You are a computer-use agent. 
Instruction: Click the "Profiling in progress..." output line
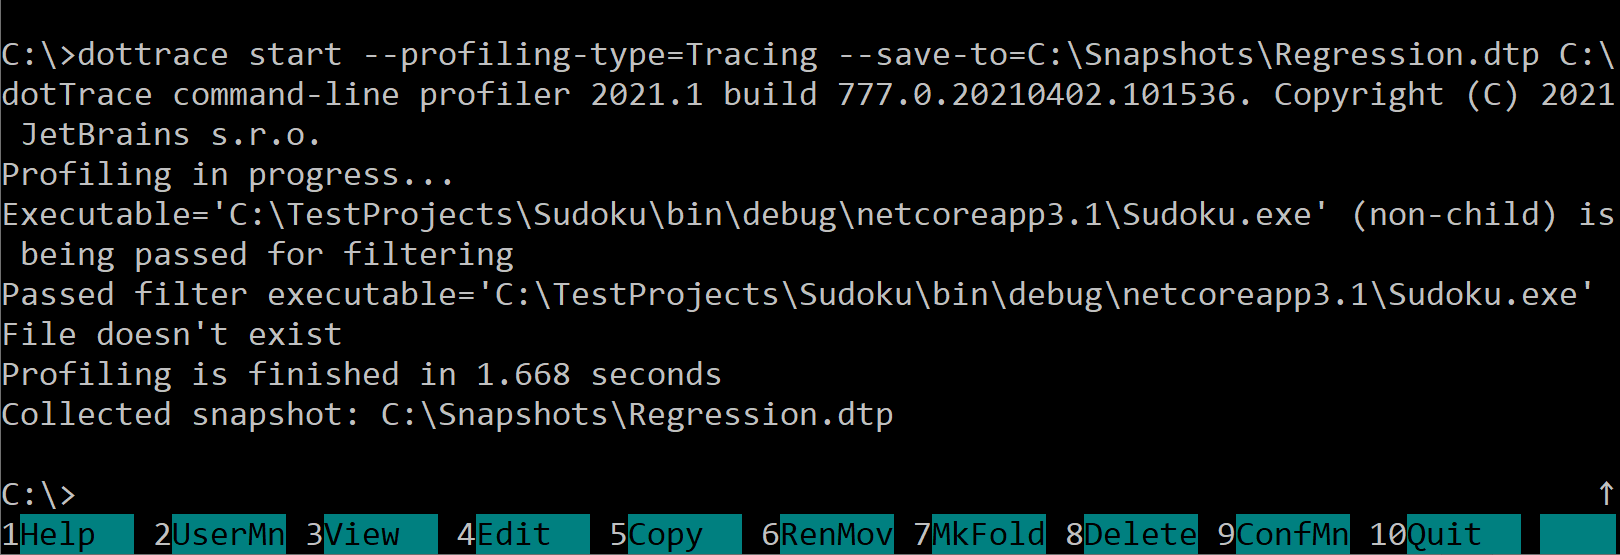tap(227, 175)
